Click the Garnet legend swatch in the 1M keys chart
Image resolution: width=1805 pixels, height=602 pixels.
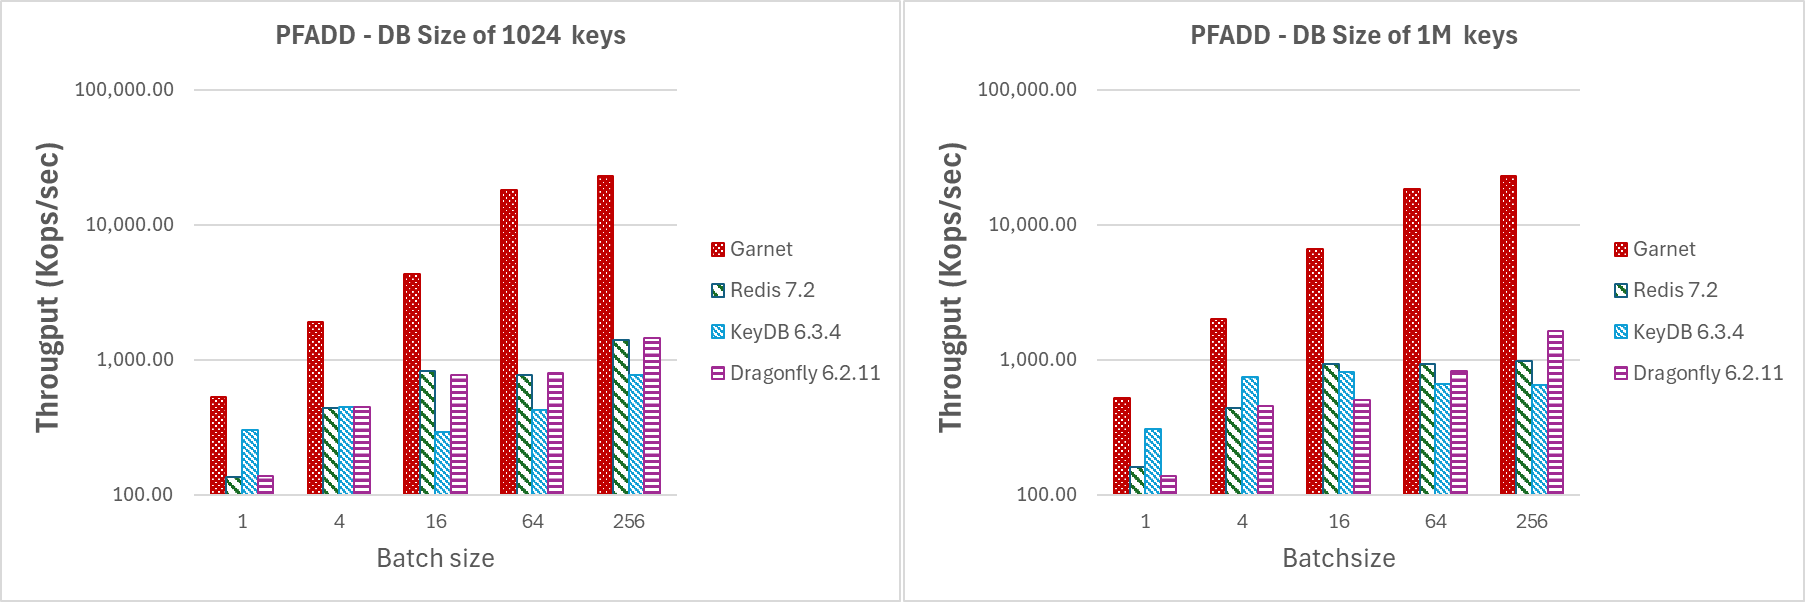tap(1620, 249)
